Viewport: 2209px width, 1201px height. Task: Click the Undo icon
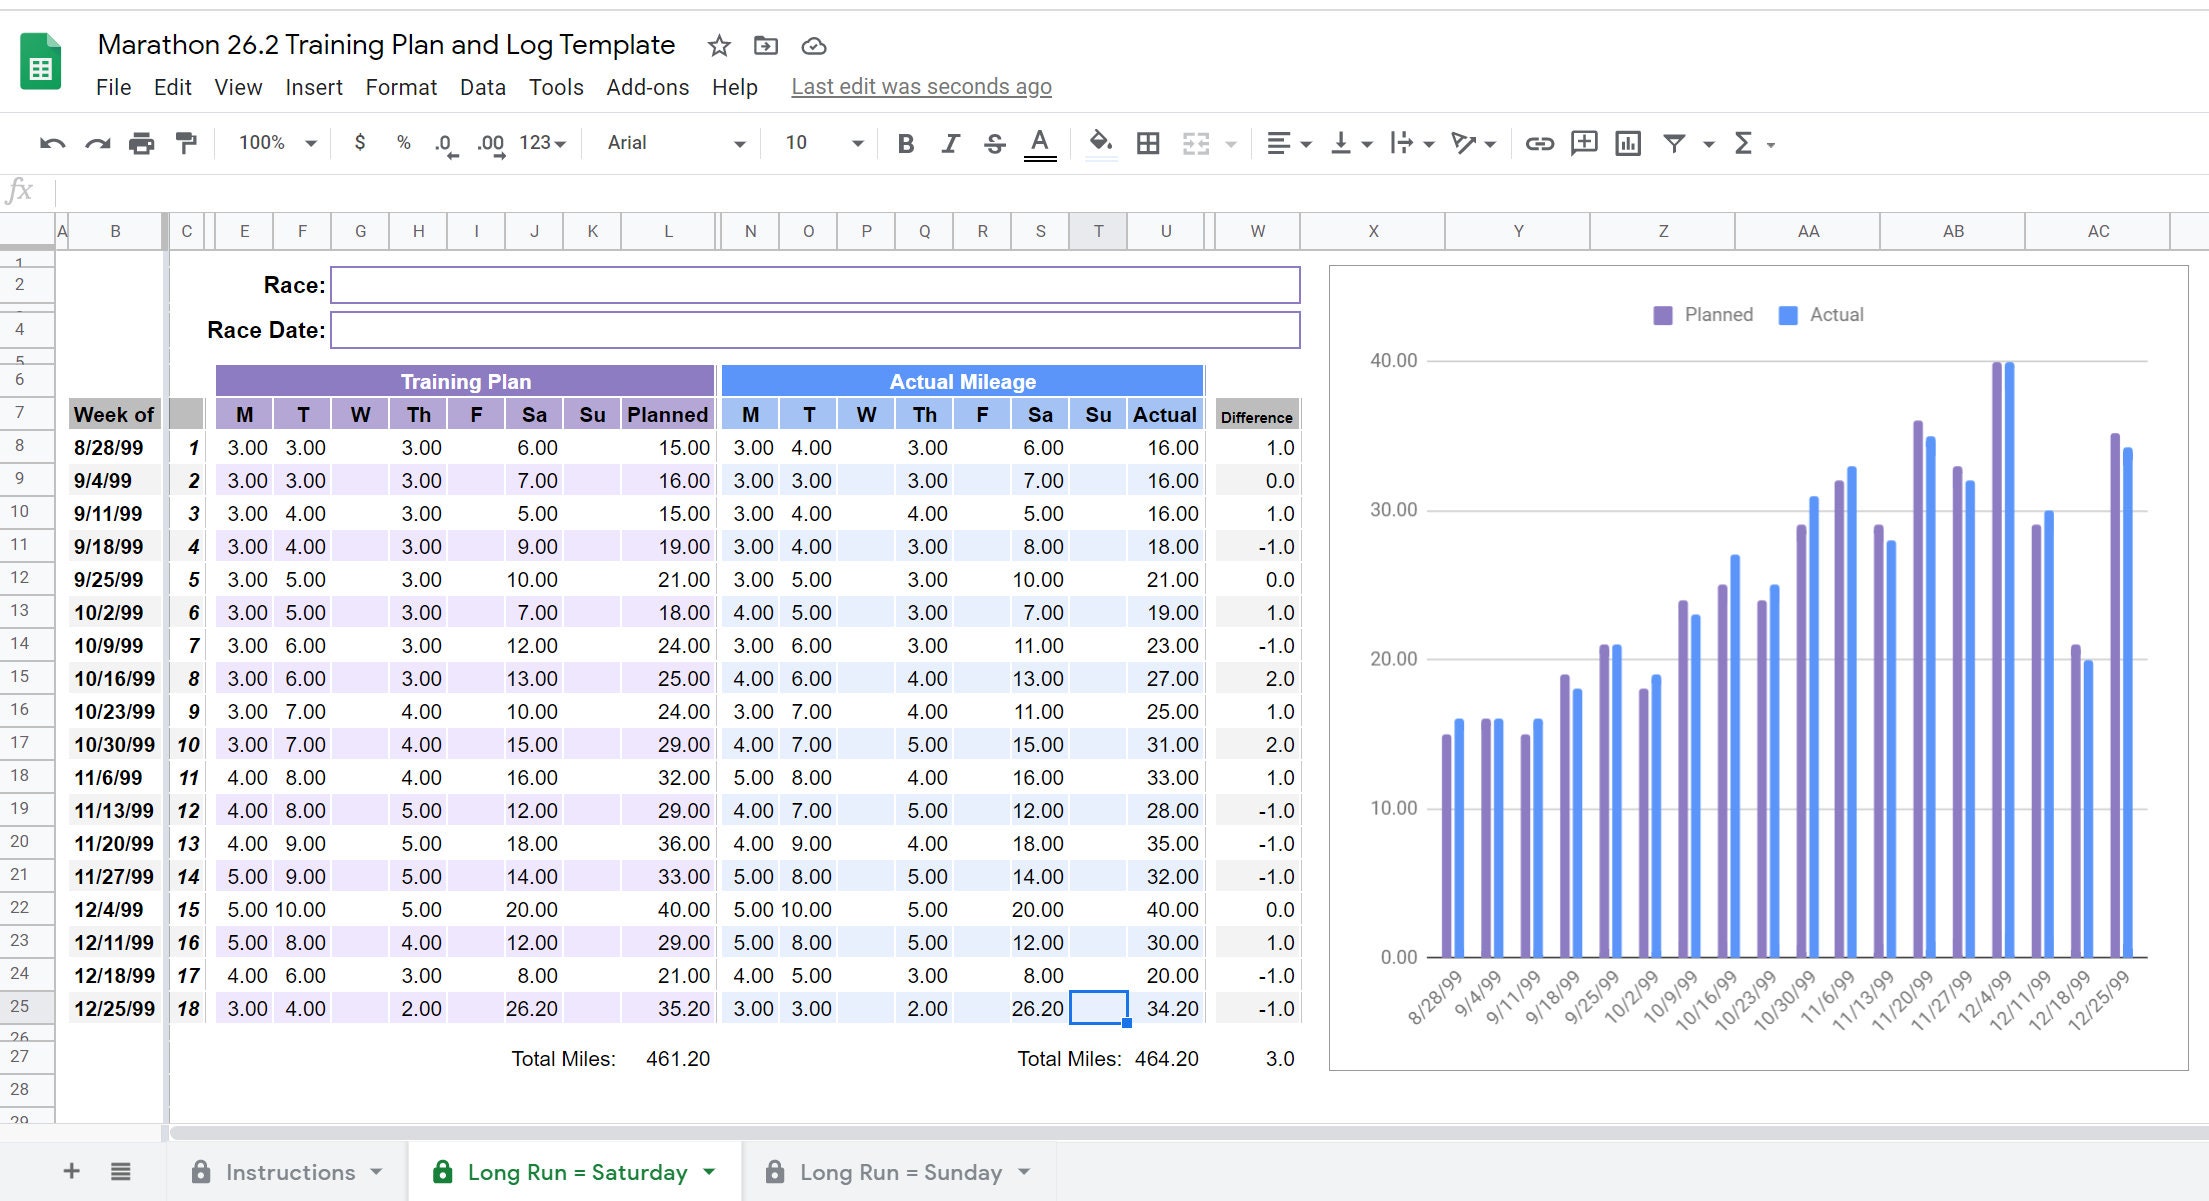[53, 143]
